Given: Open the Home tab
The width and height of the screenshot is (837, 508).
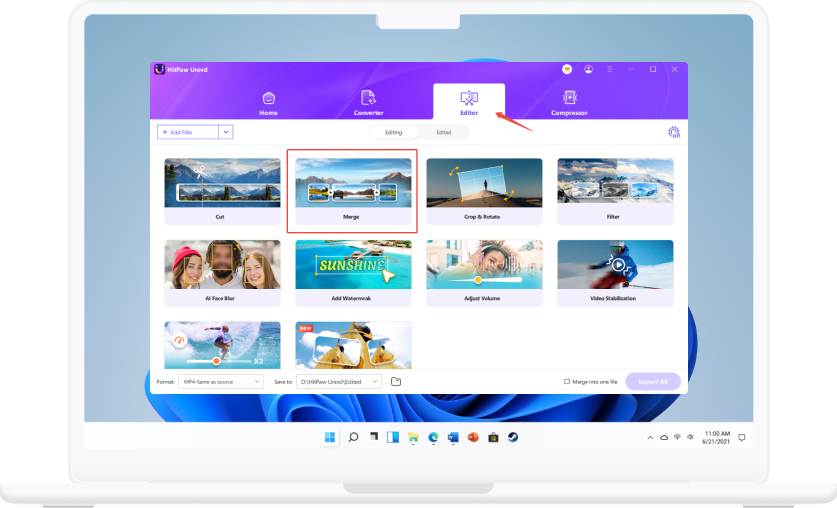Looking at the screenshot, I should [x=268, y=102].
